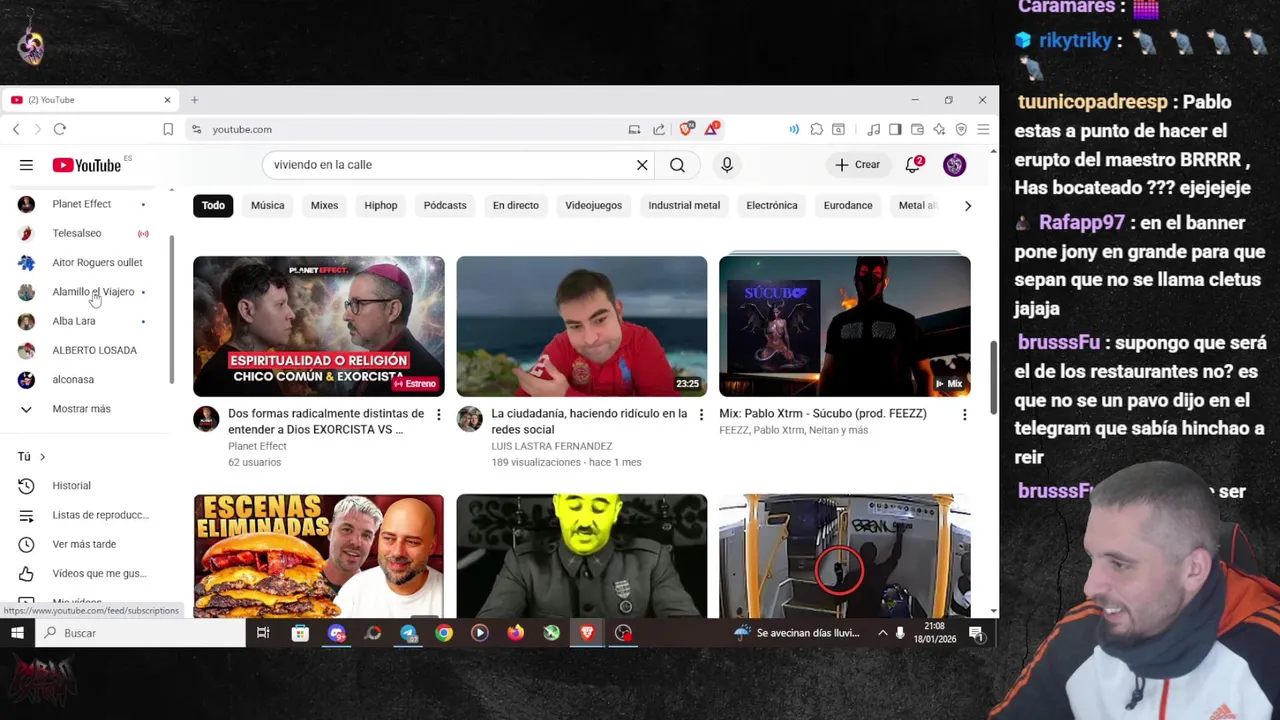Select the Mixes filter chip
The image size is (1280, 720).
pyautogui.click(x=324, y=205)
